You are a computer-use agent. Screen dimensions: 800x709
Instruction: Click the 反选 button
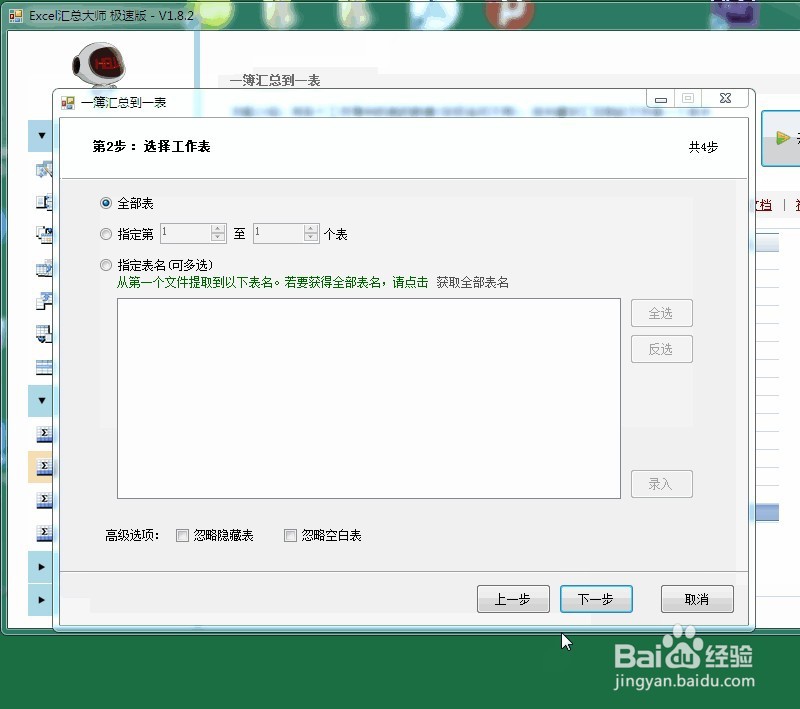click(662, 349)
